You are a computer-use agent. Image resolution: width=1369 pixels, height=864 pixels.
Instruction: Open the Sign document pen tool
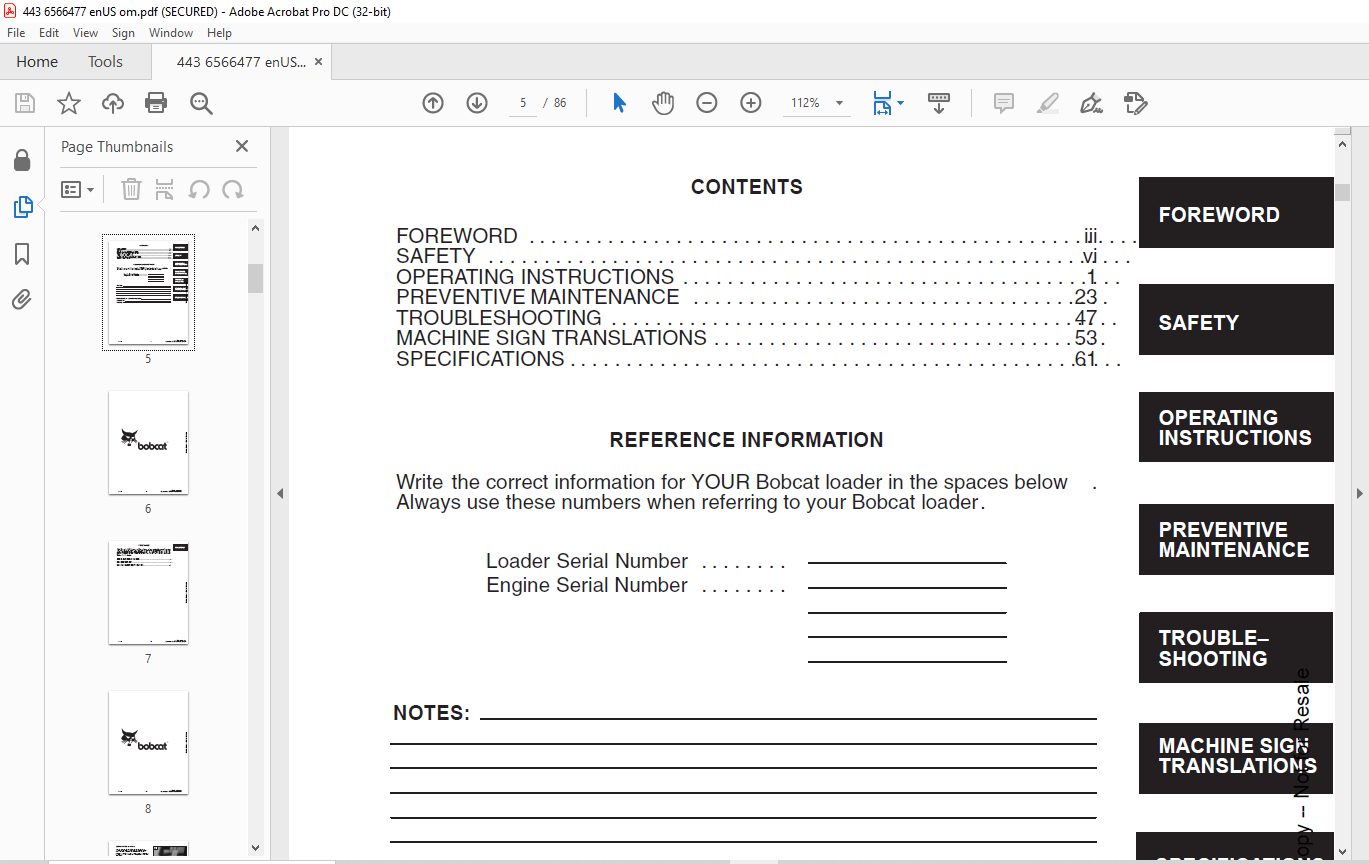[1092, 103]
